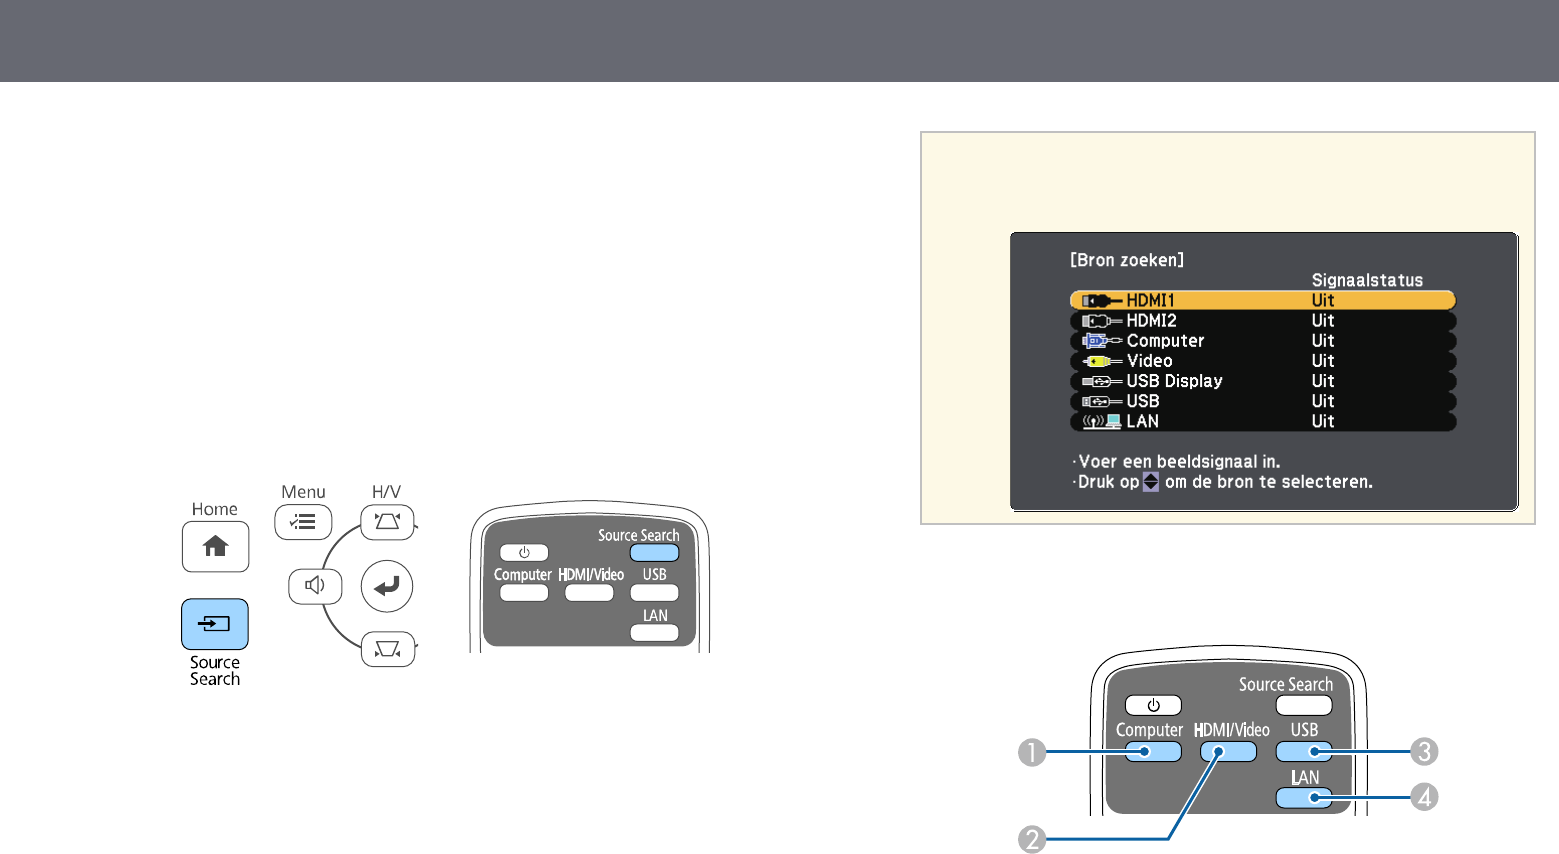This screenshot has height=854, width=1559.
Task: Select HDMI2 in the source list
Action: coord(1263,321)
